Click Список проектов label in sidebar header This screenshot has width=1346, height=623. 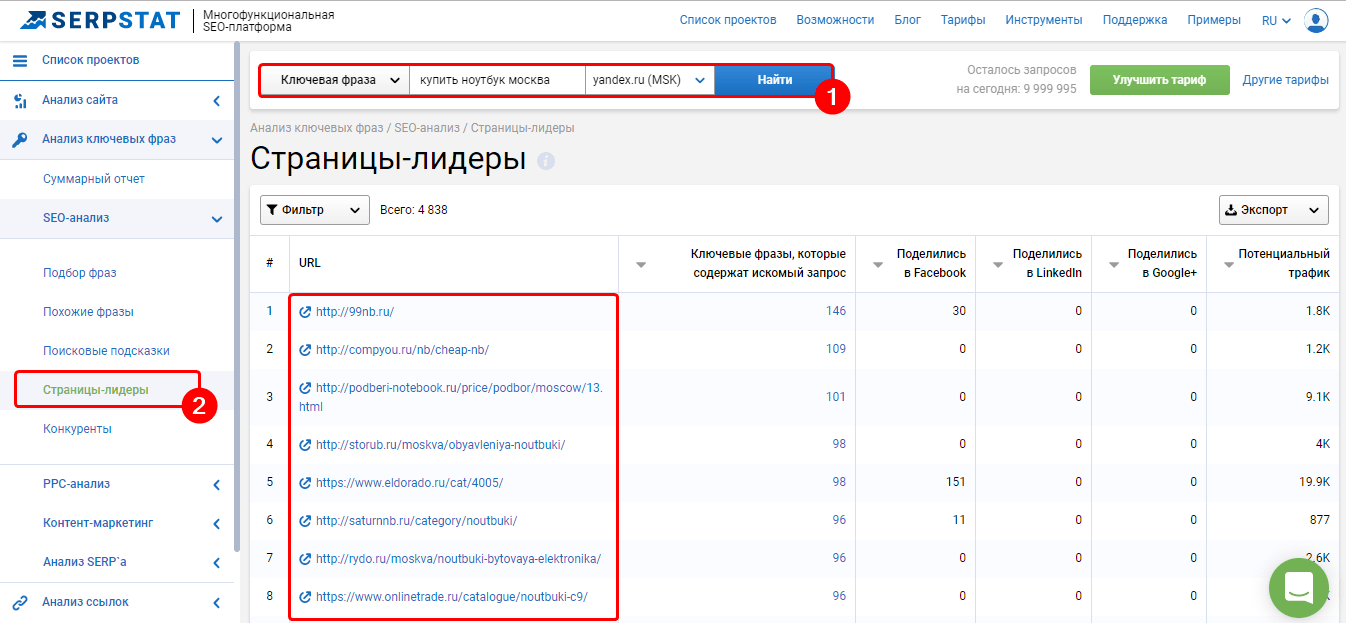(91, 60)
